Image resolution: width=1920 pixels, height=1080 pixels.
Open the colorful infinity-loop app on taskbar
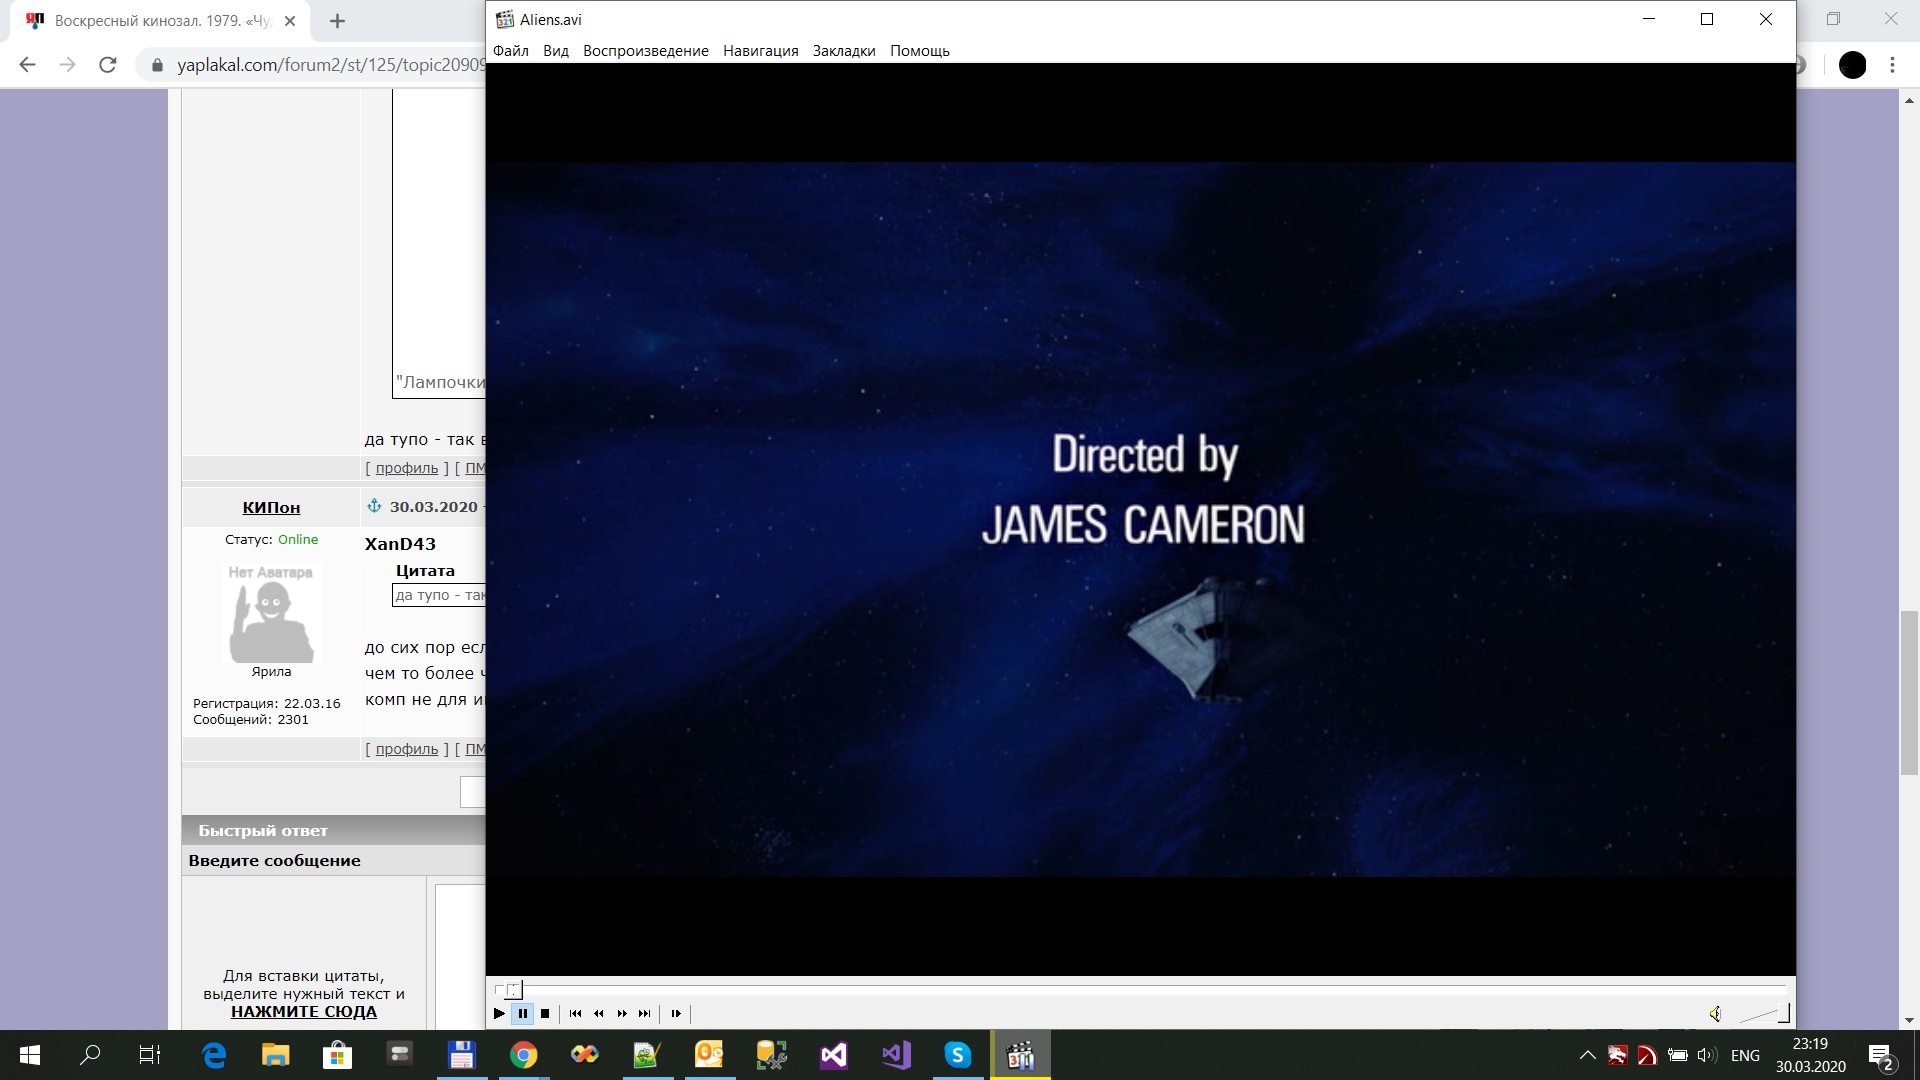pos(585,1055)
